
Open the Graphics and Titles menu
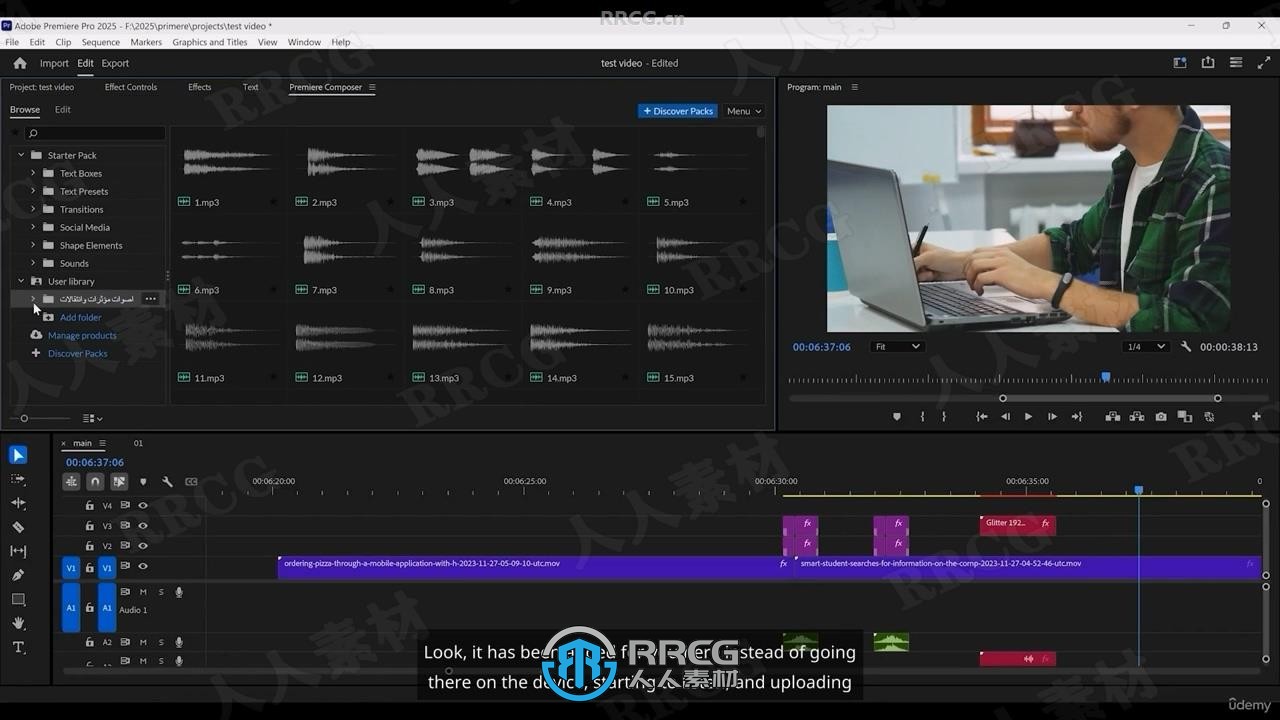(x=210, y=42)
